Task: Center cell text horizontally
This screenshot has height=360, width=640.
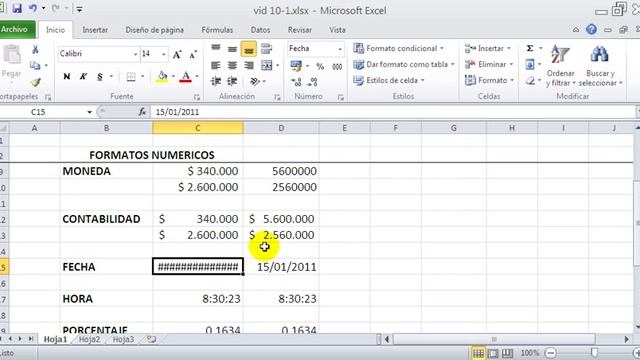Action: point(232,65)
